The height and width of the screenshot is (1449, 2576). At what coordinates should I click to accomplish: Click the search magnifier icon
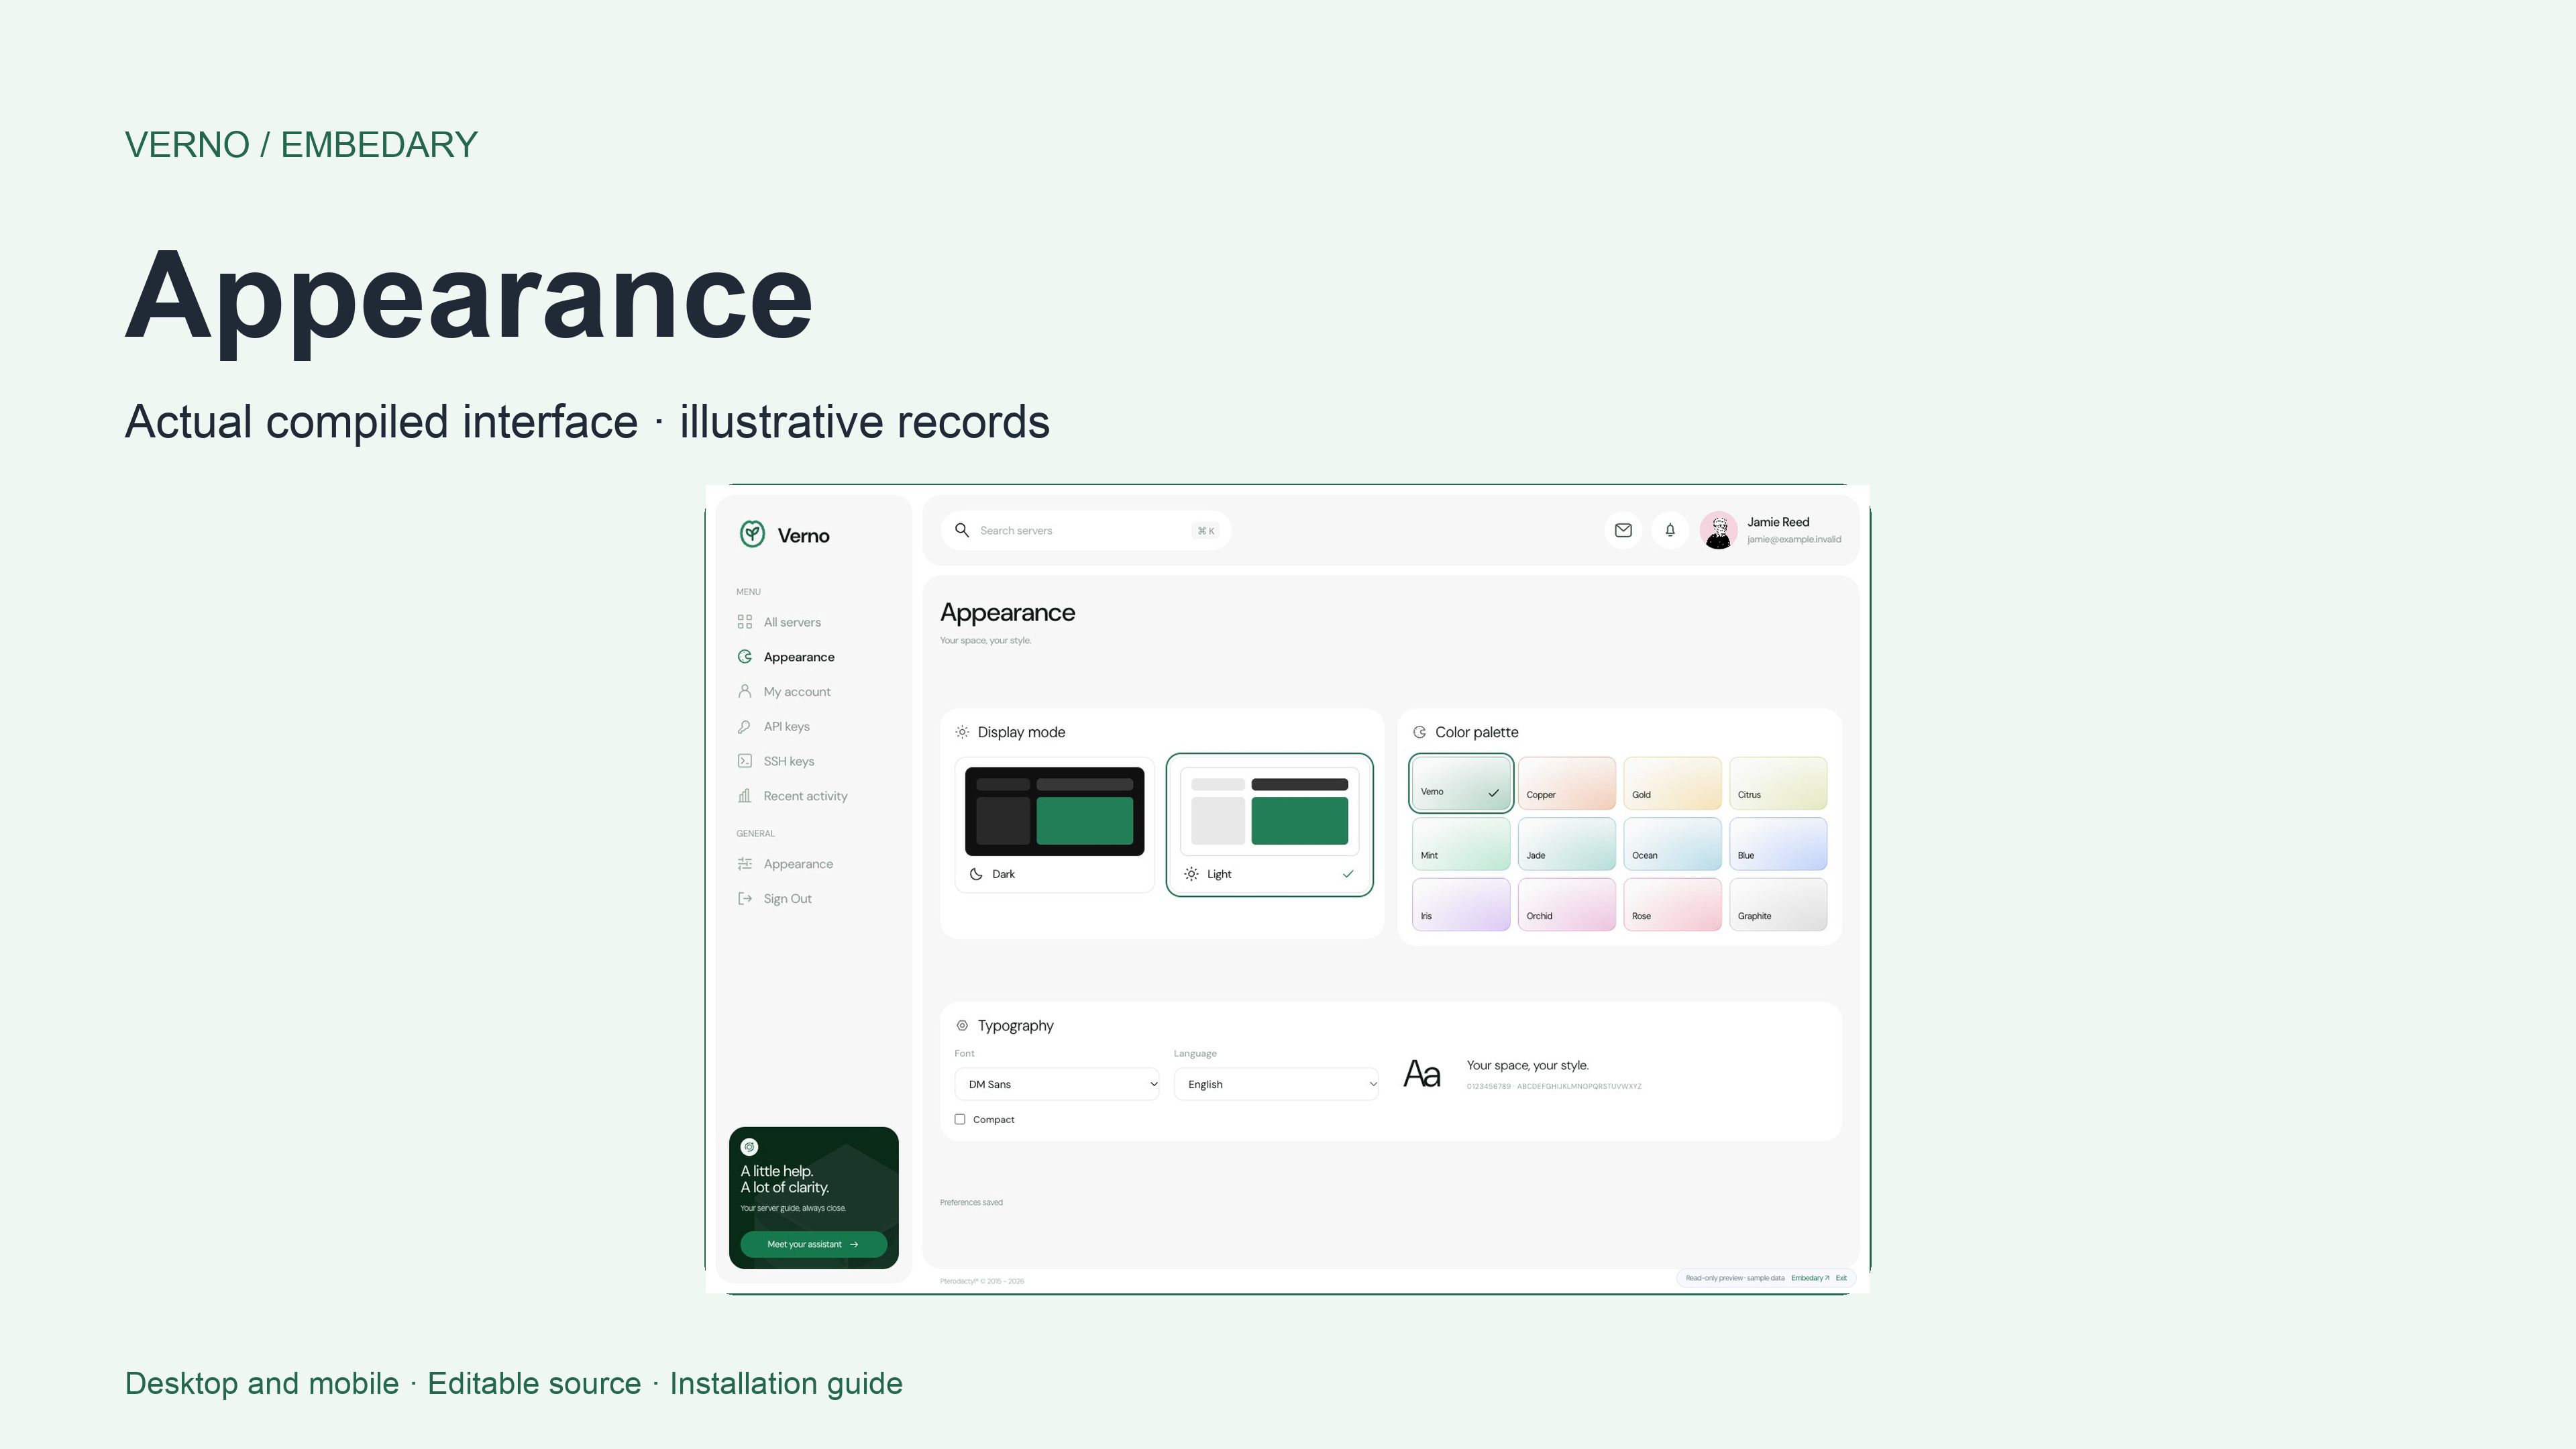pos(962,530)
